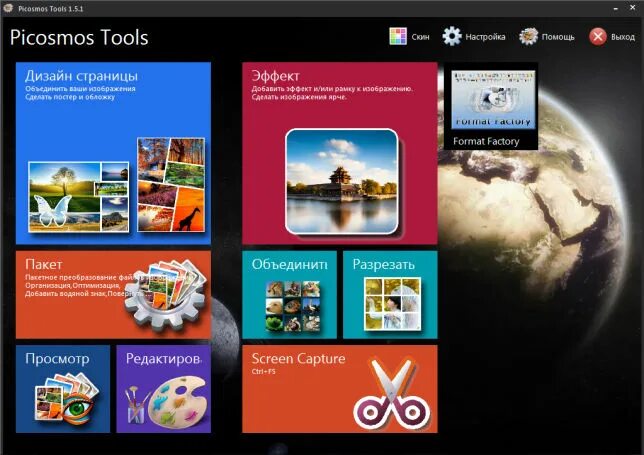Click 'Сделать изображения ярче.' text

(x=299, y=97)
